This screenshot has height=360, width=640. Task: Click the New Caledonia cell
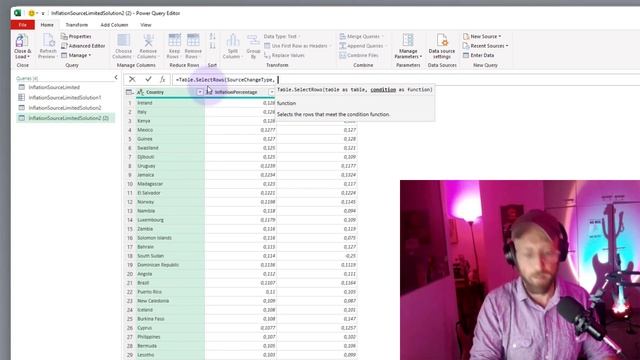pyautogui.click(x=170, y=301)
